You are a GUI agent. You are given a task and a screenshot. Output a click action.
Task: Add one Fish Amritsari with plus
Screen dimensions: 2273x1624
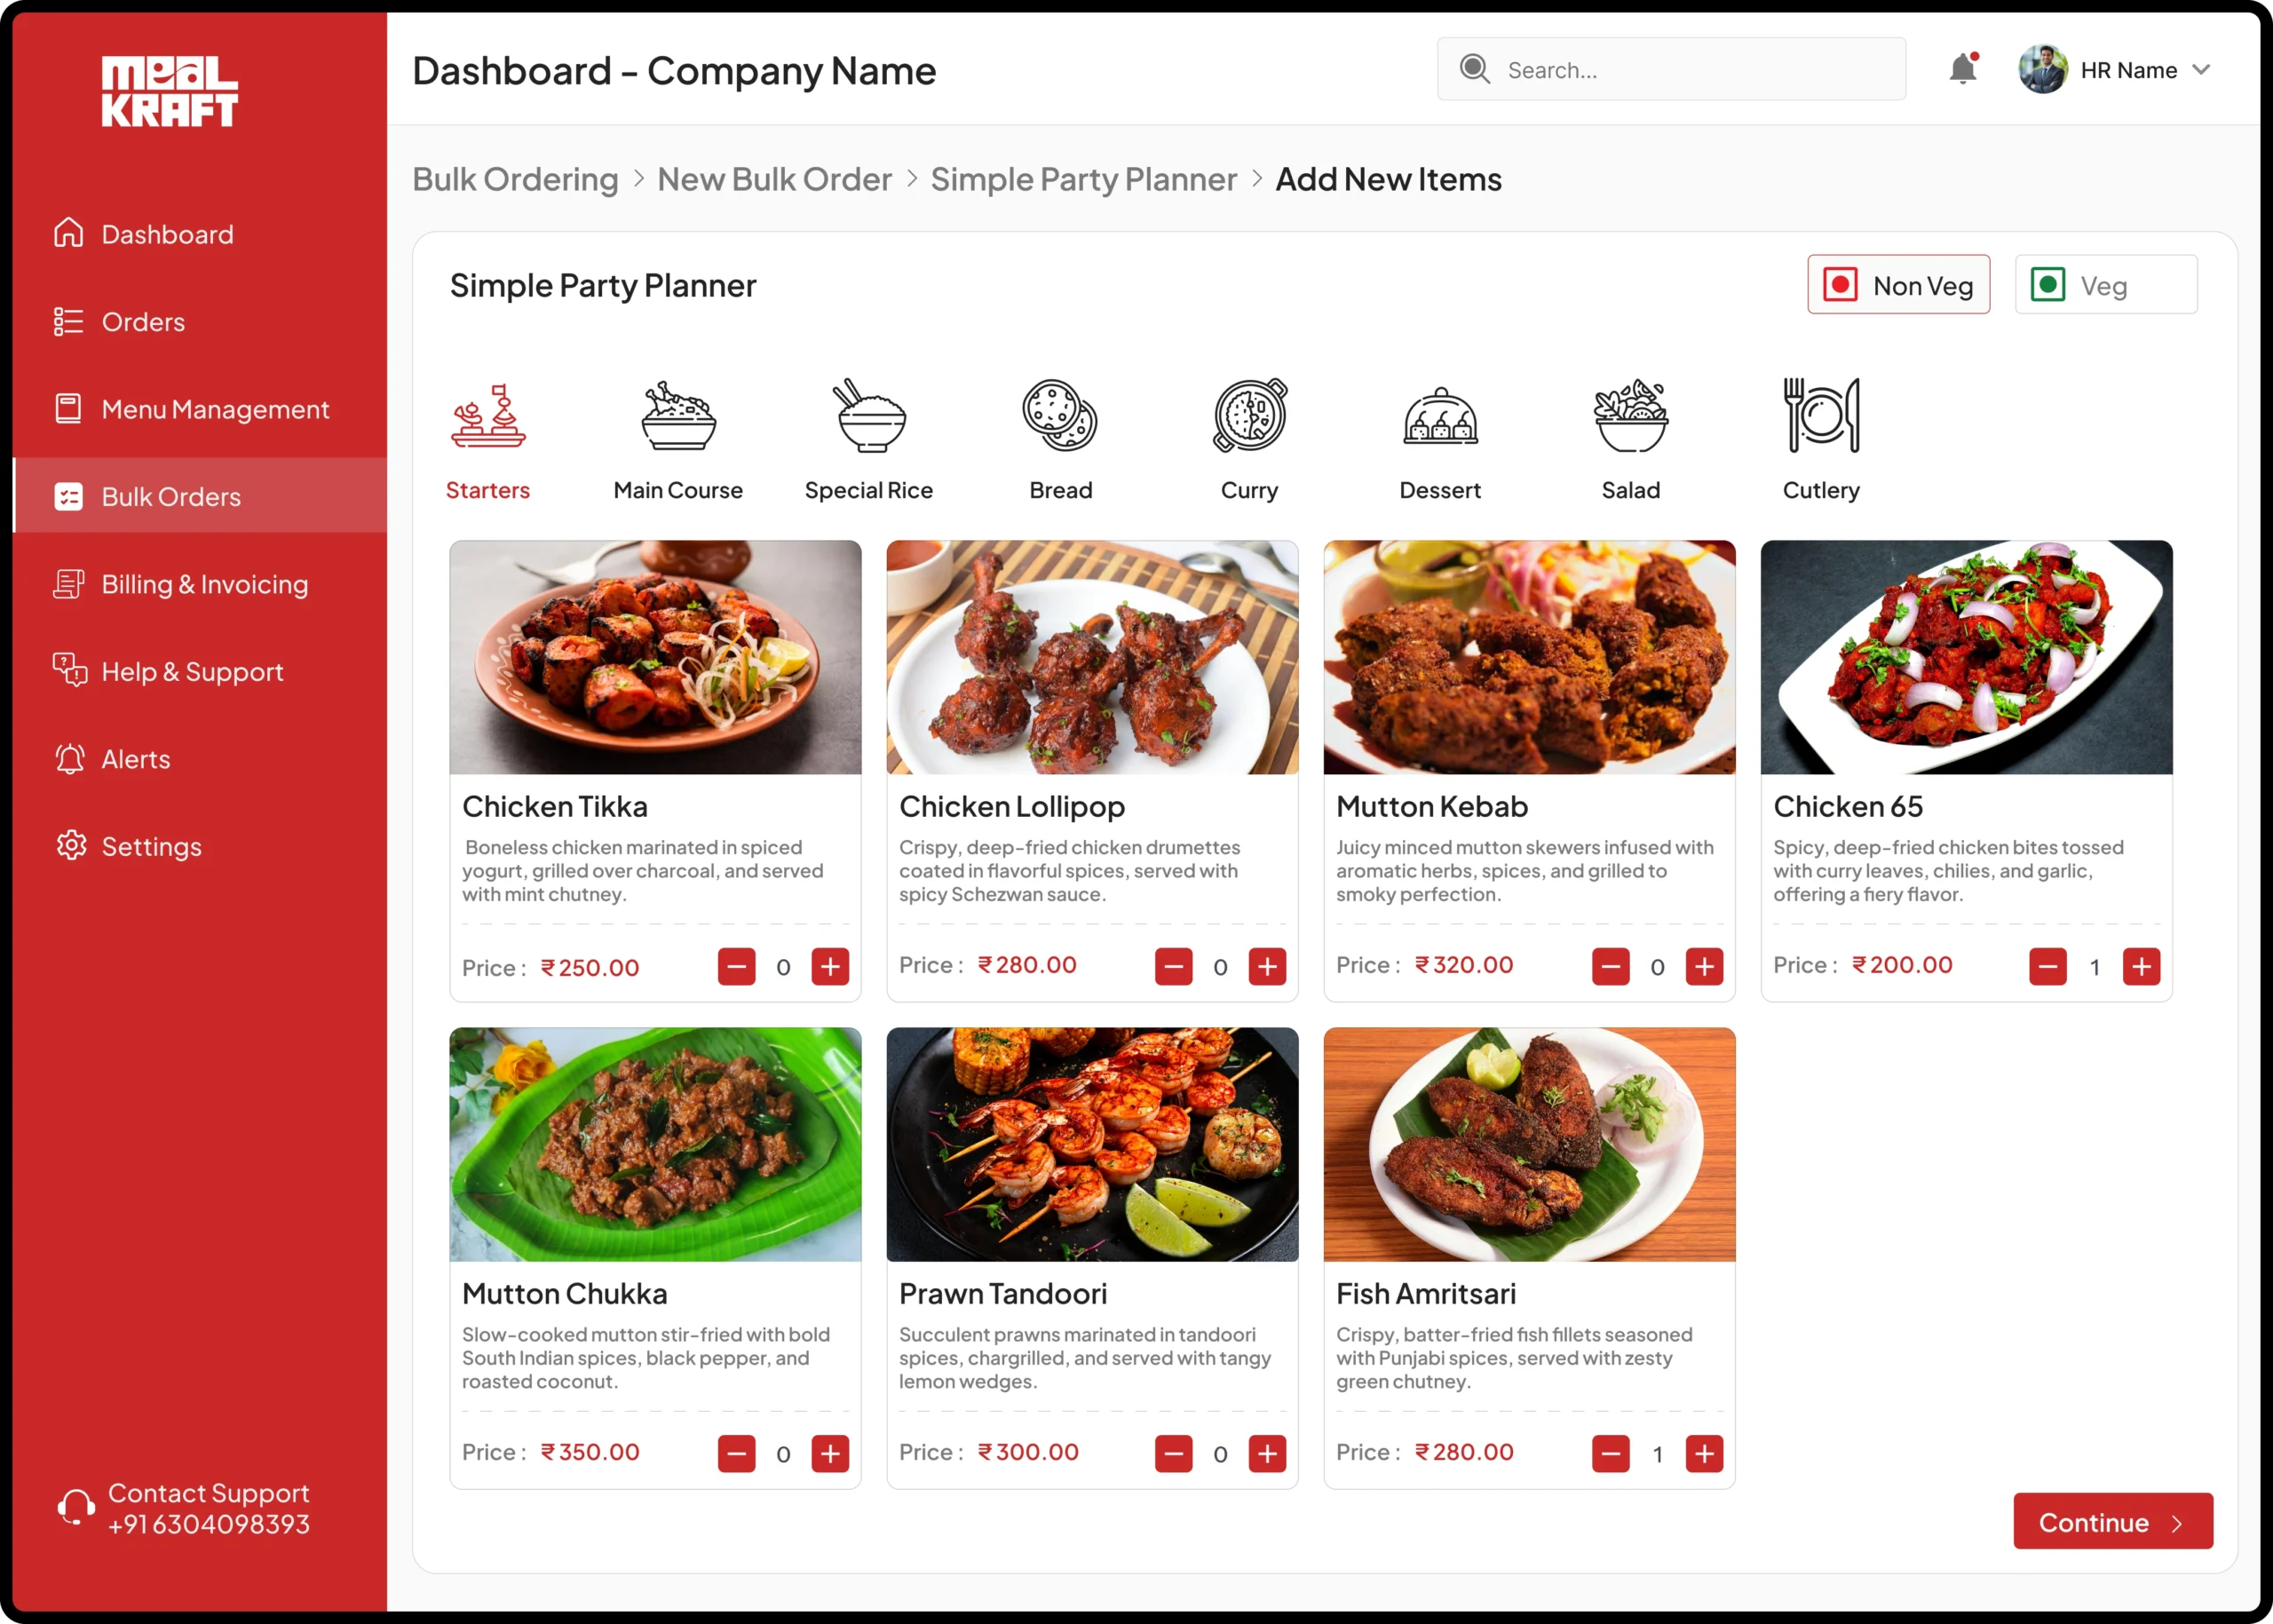pos(1704,1453)
